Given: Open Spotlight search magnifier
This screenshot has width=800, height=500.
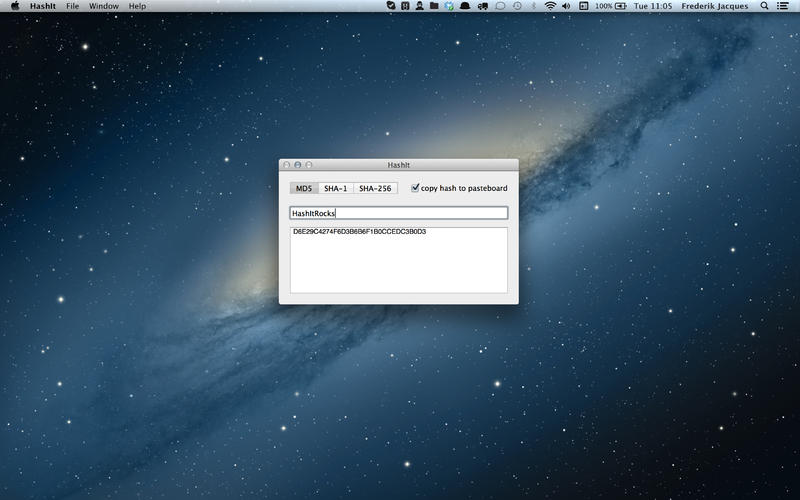Looking at the screenshot, I should click(x=765, y=6).
